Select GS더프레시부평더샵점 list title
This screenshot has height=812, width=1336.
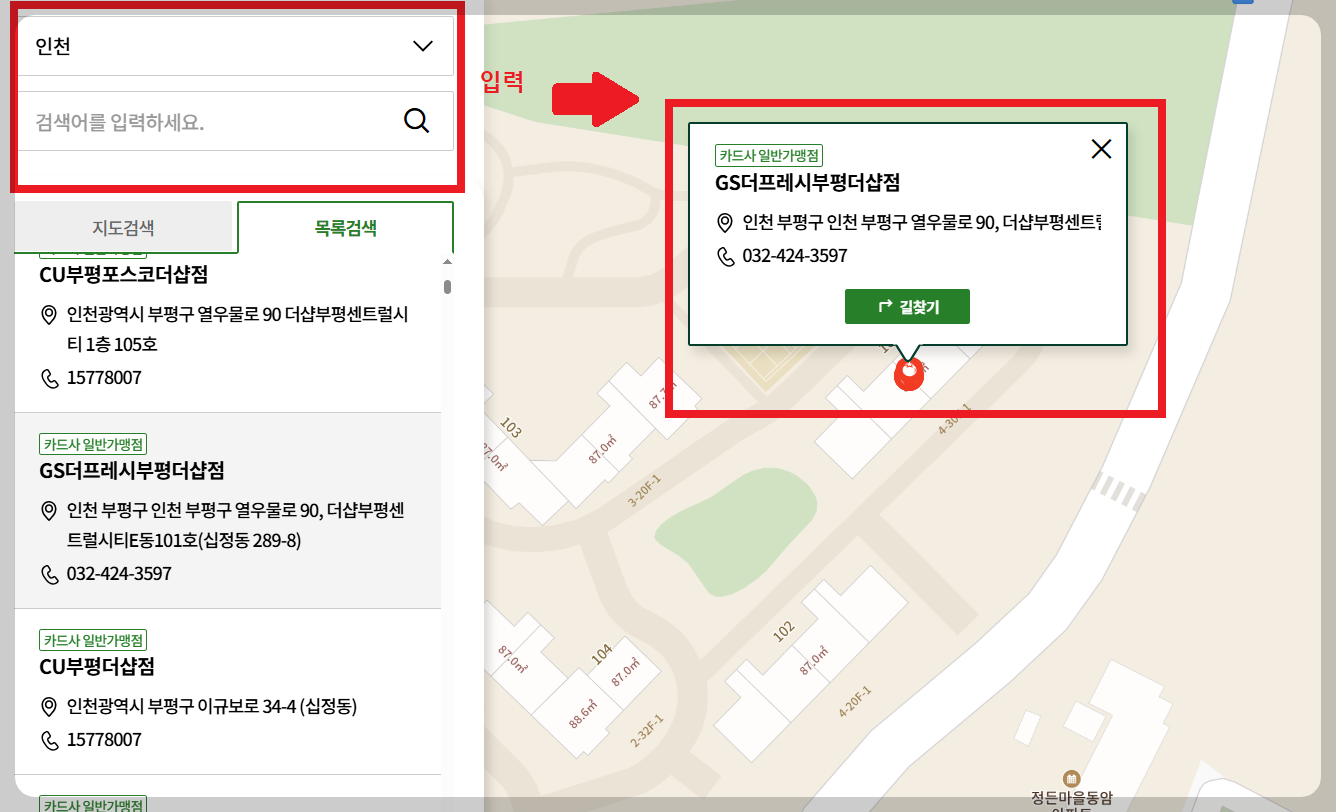pos(132,470)
